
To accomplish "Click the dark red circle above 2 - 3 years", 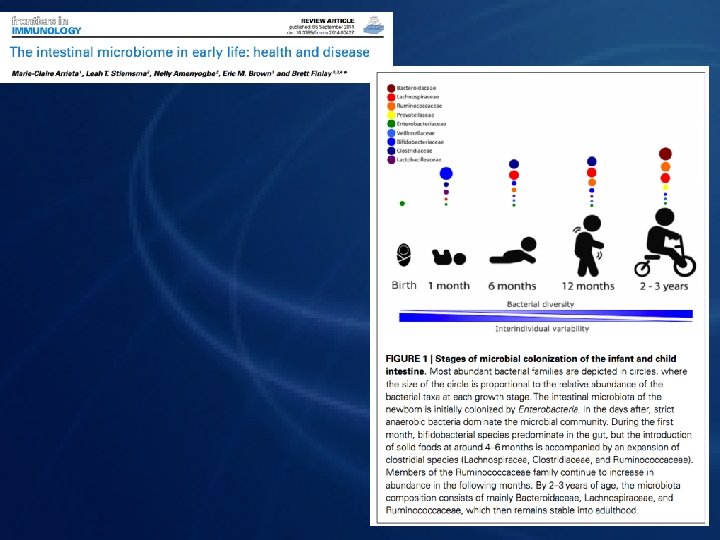I will coord(665,153).
